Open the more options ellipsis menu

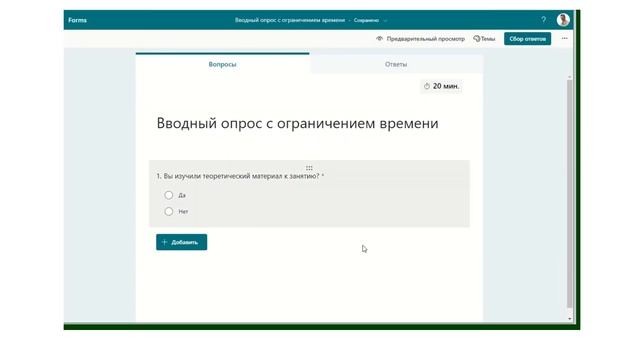564,38
